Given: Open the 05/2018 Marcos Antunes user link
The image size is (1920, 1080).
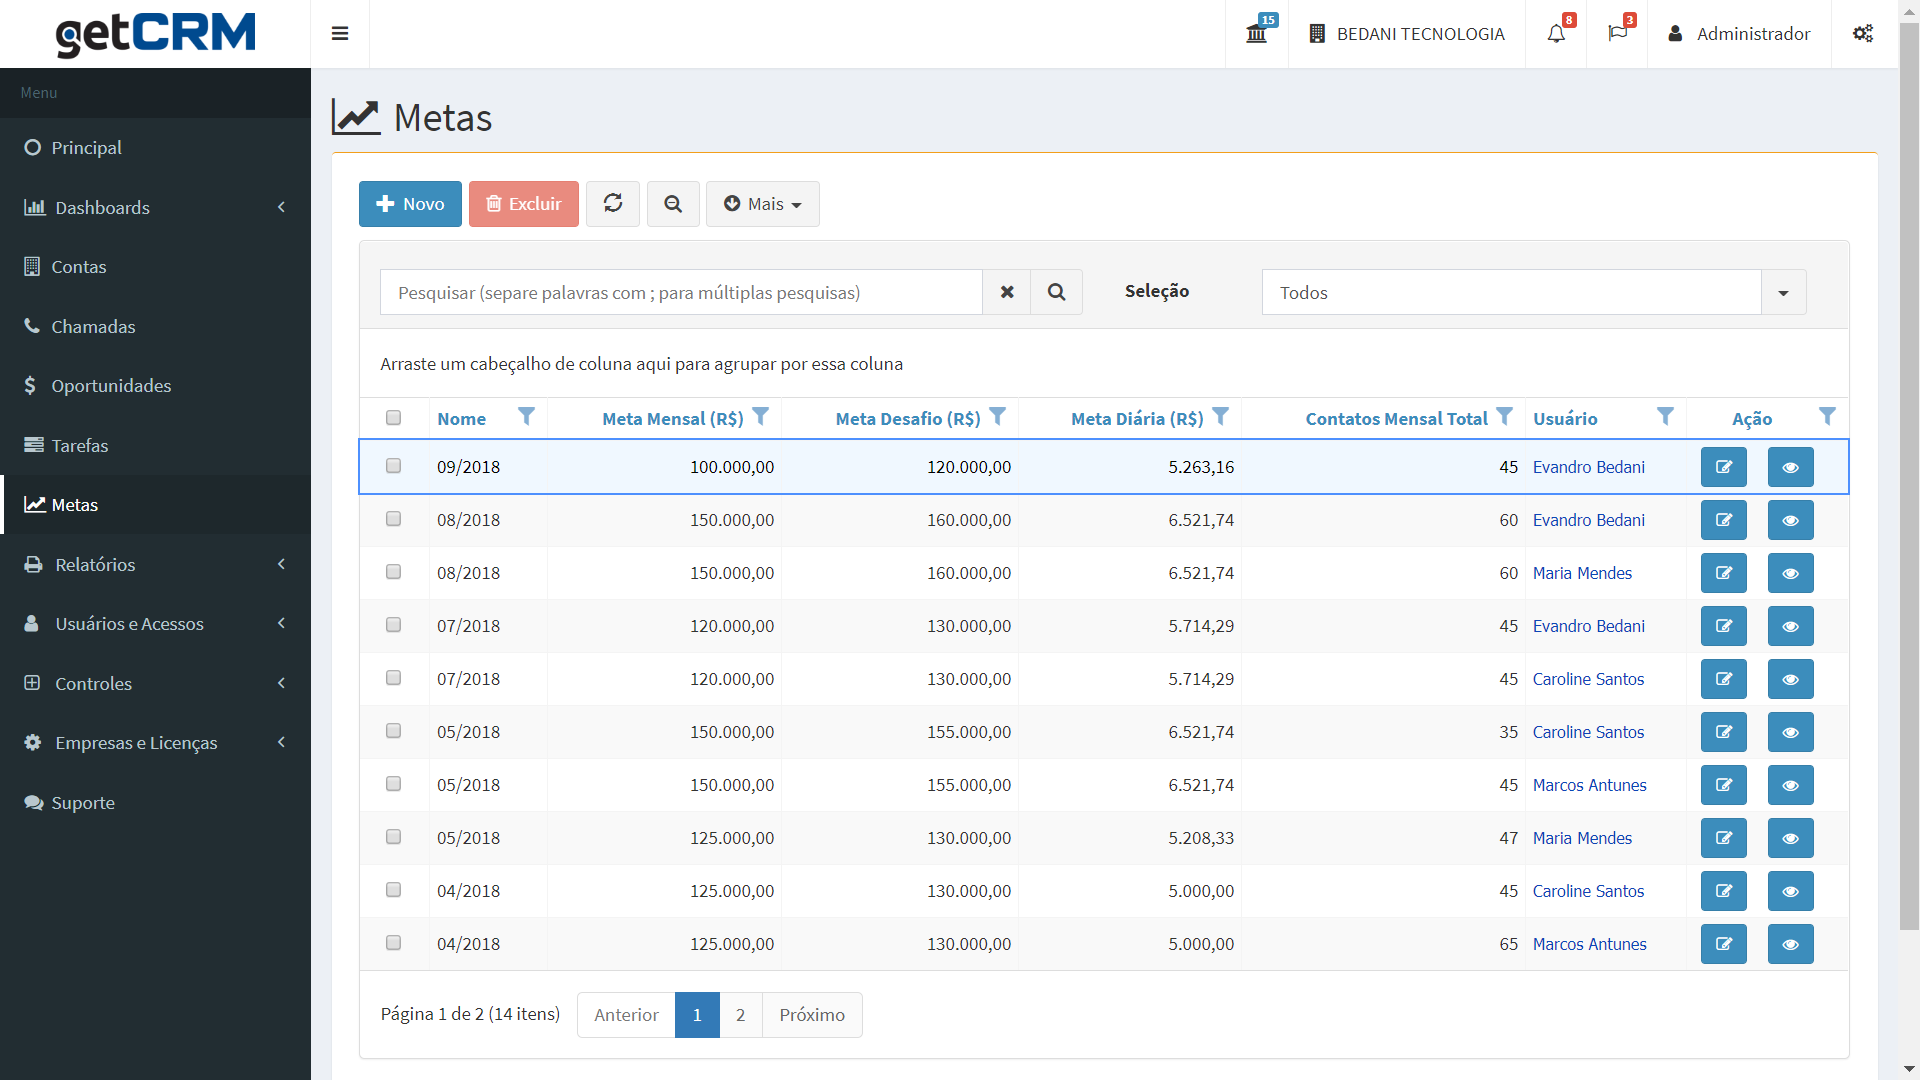Looking at the screenshot, I should pos(1590,785).
